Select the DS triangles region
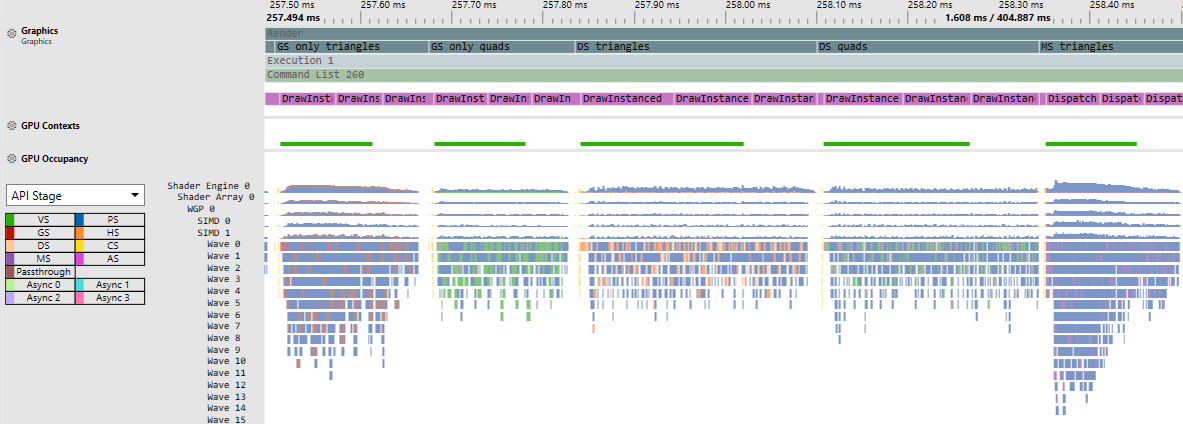 tap(696, 47)
